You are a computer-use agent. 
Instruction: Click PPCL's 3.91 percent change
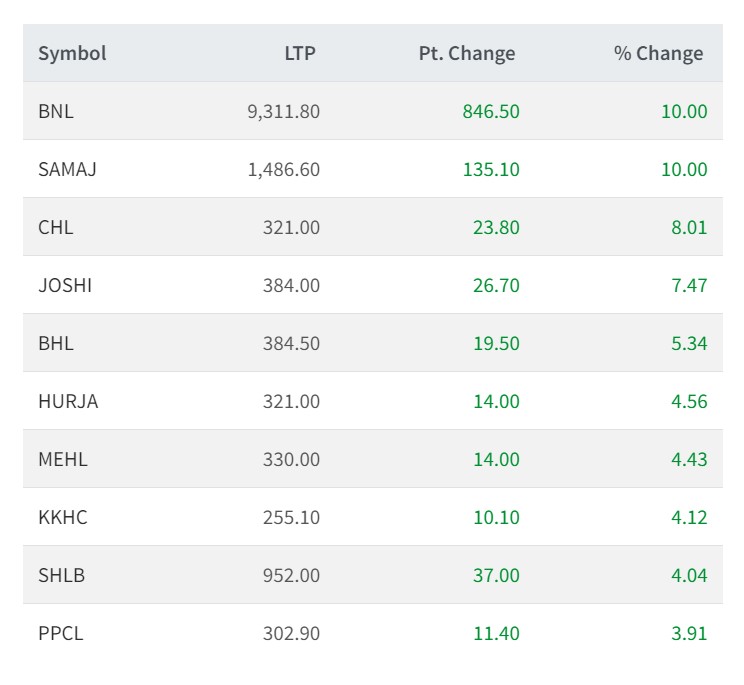pyautogui.click(x=690, y=633)
